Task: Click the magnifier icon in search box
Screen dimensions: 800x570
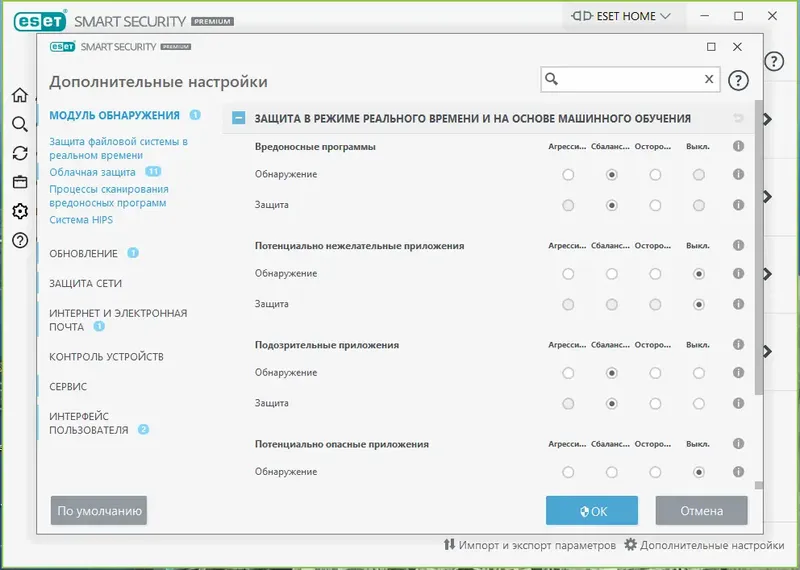Action: 552,79
